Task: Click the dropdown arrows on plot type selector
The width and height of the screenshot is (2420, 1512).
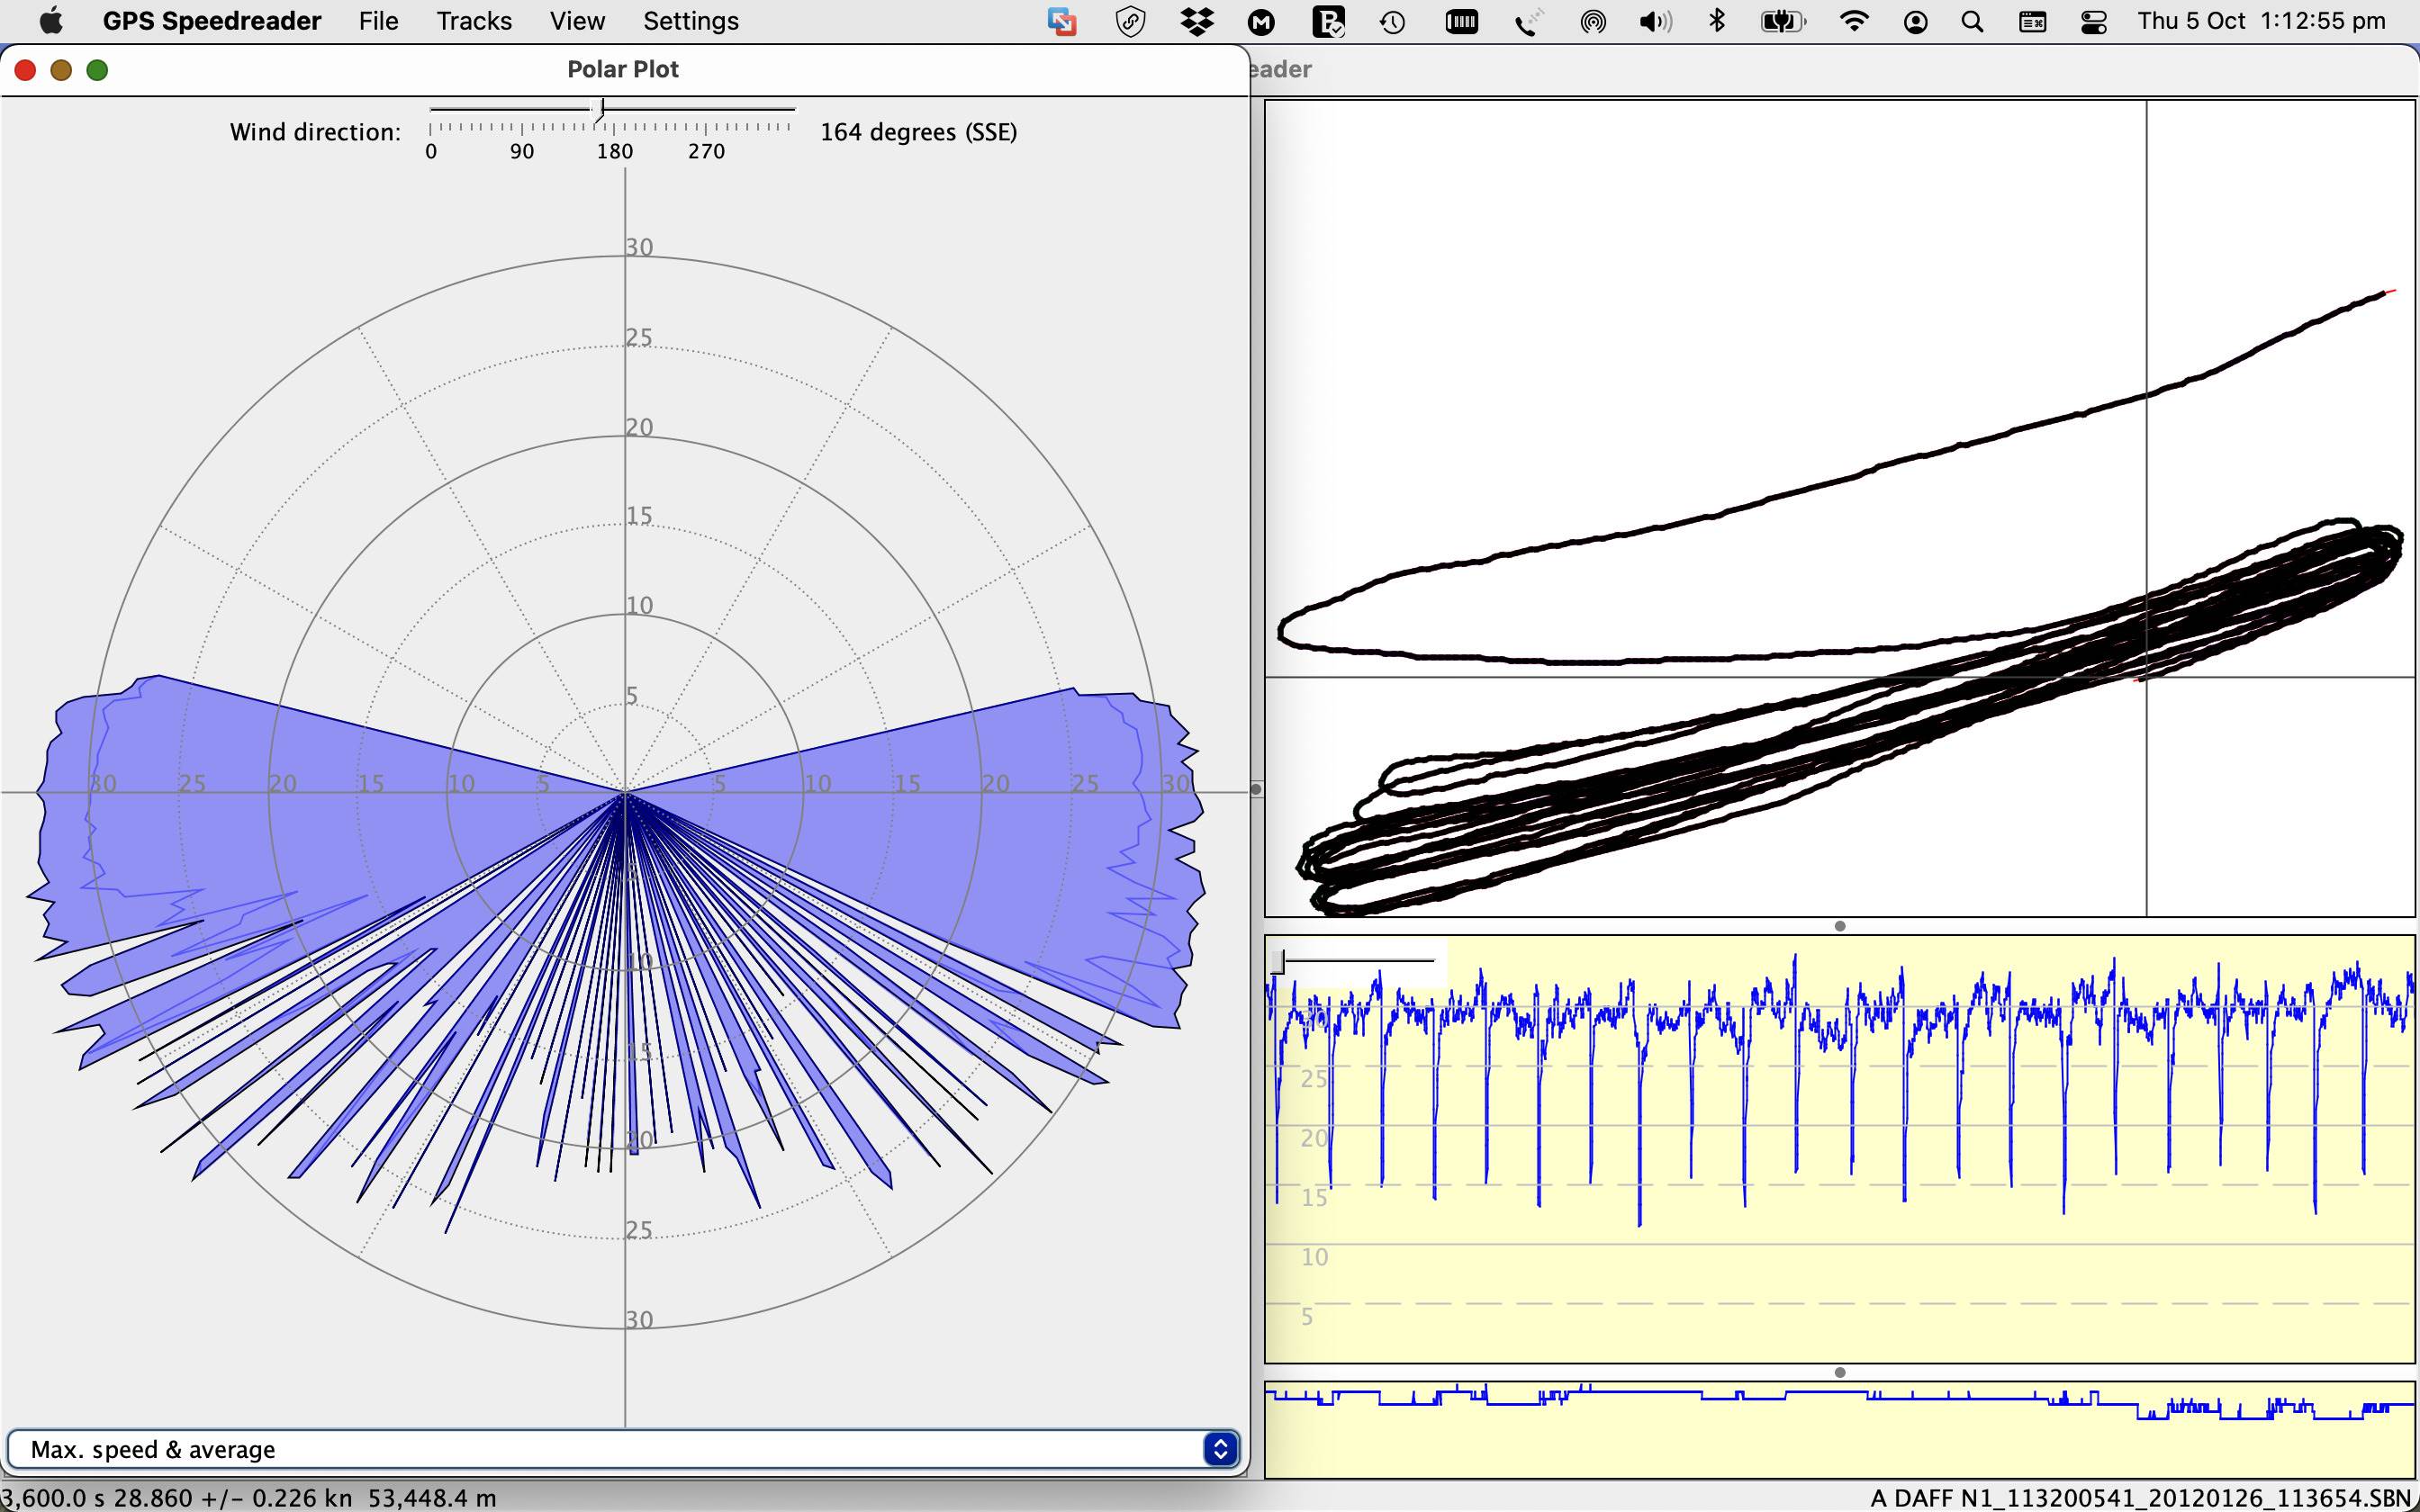Action: pyautogui.click(x=1220, y=1449)
